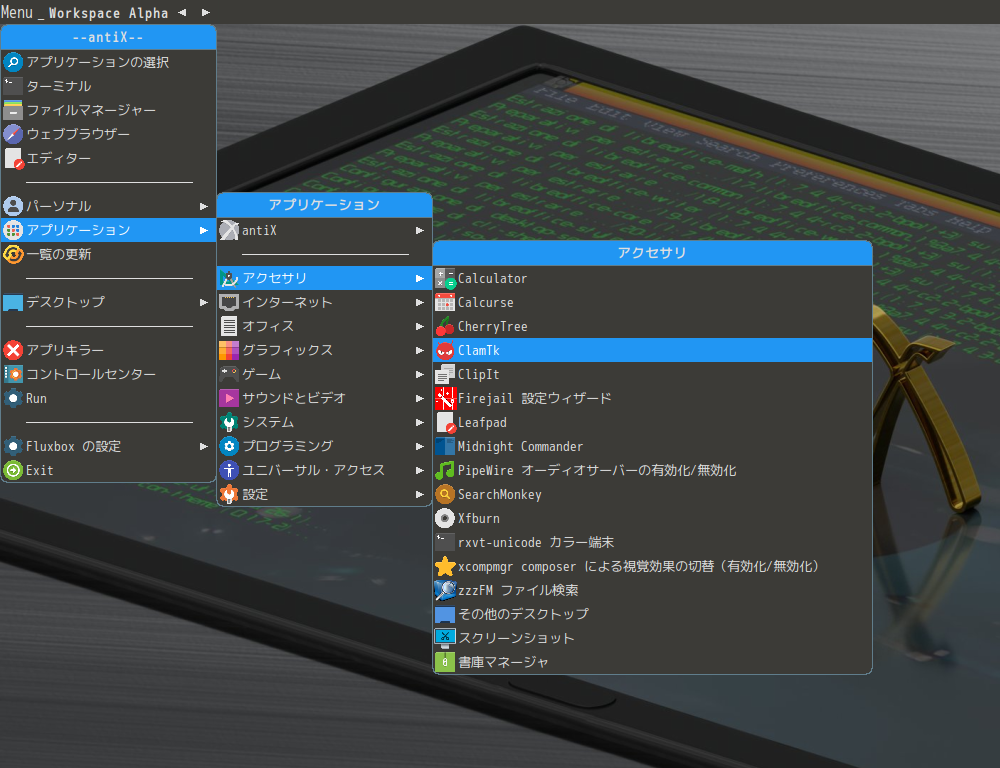Click the Exit green icon
The image size is (1000, 768).
(13, 470)
